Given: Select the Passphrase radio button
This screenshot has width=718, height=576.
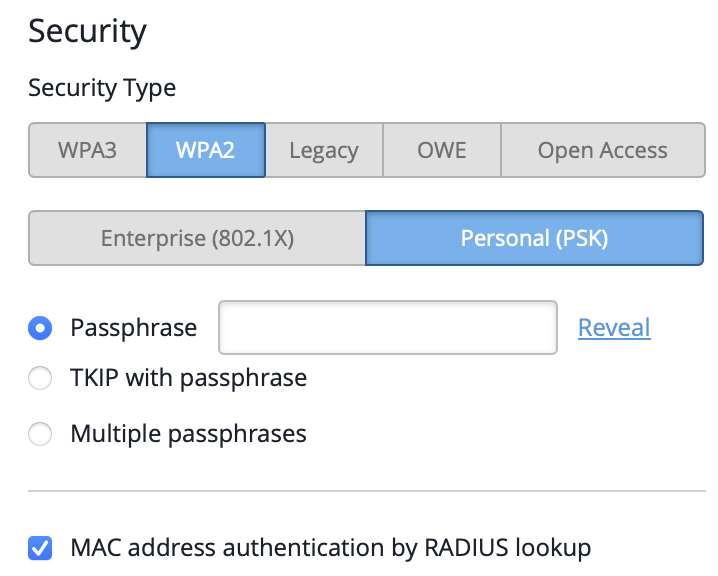Looking at the screenshot, I should pyautogui.click(x=41, y=327).
